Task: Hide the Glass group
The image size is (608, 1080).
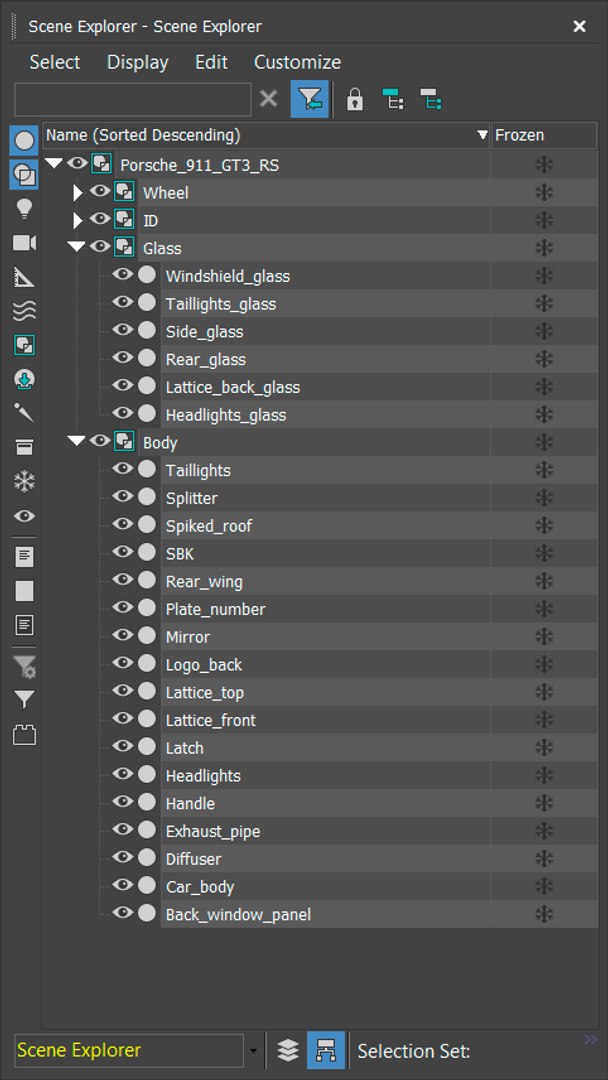Action: [100, 247]
